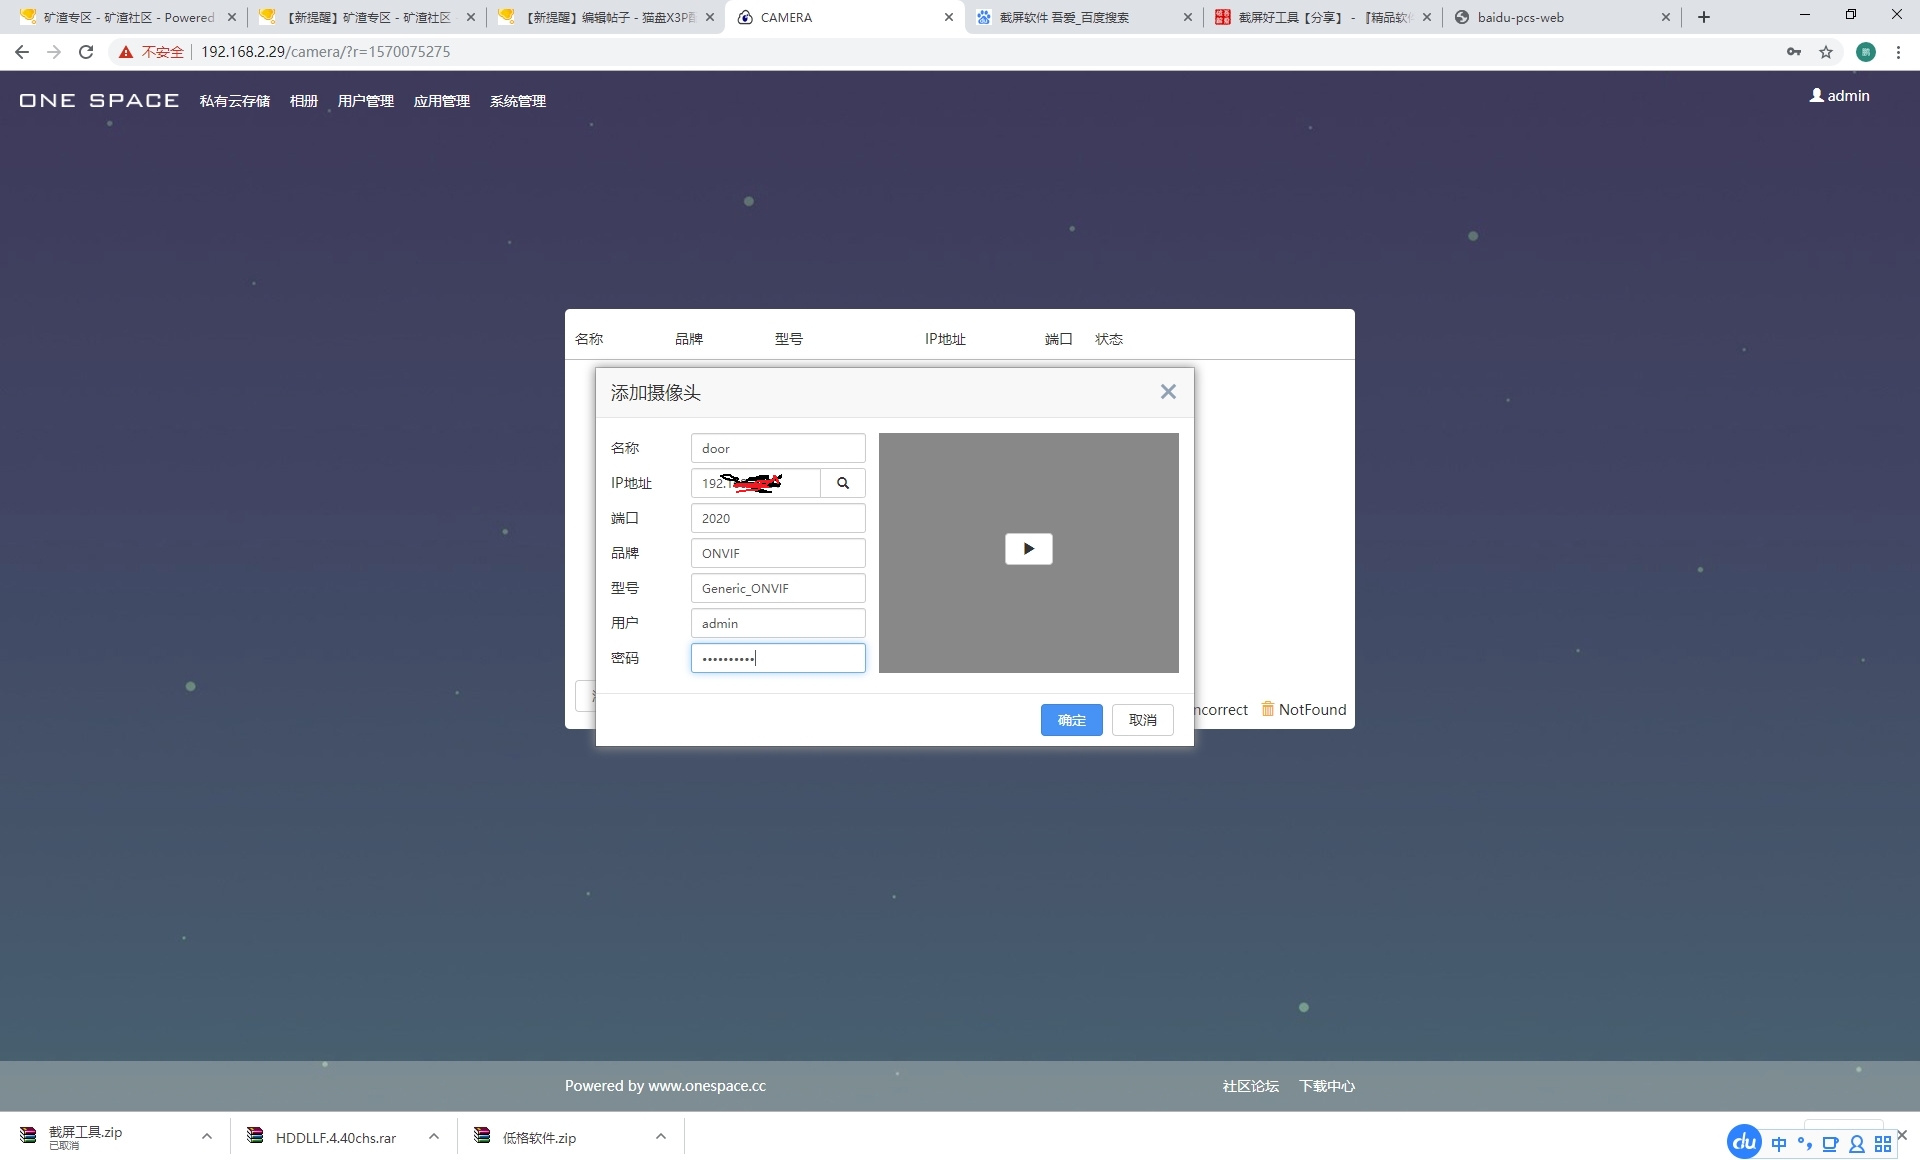Click the 取消 button

(1142, 720)
